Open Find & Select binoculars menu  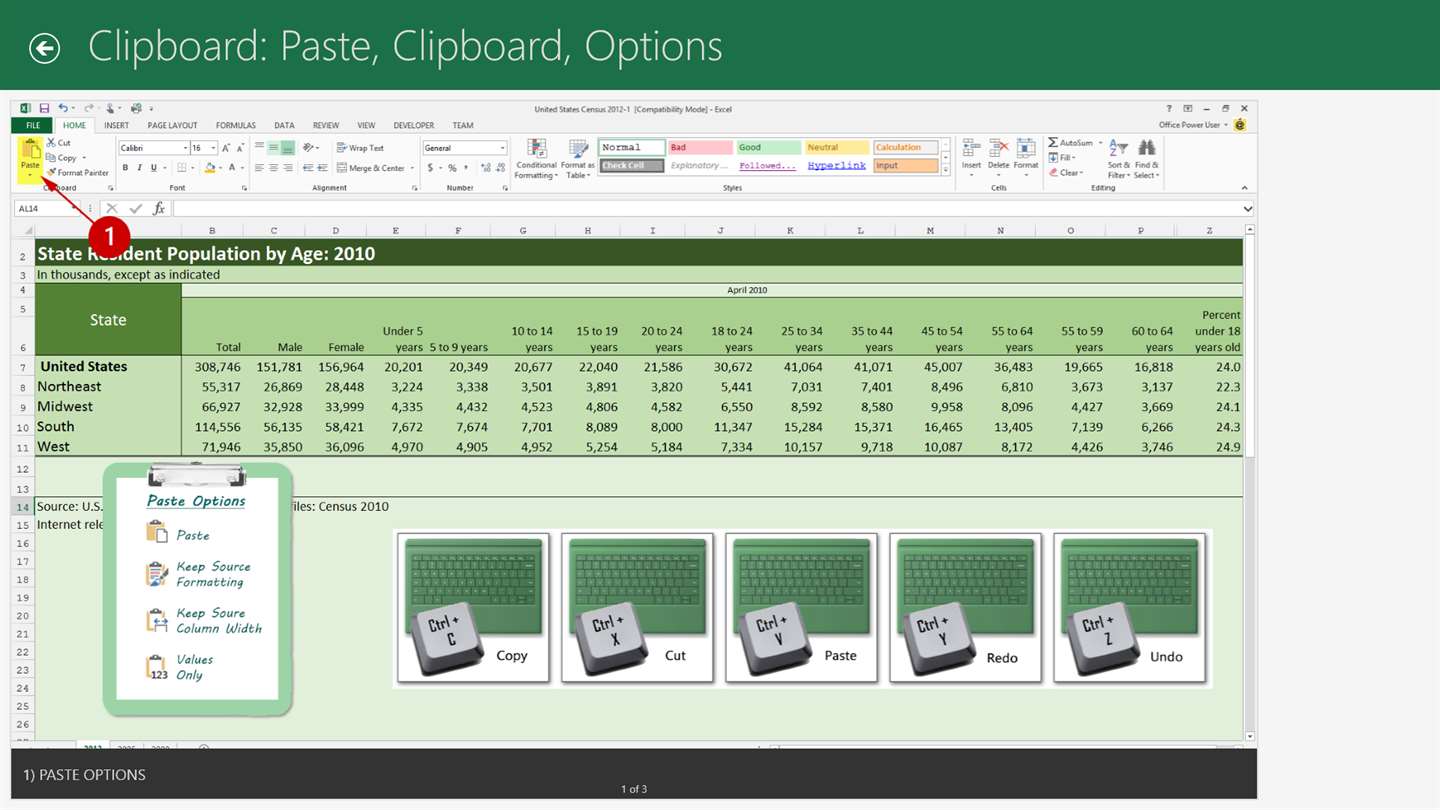click(x=1146, y=160)
